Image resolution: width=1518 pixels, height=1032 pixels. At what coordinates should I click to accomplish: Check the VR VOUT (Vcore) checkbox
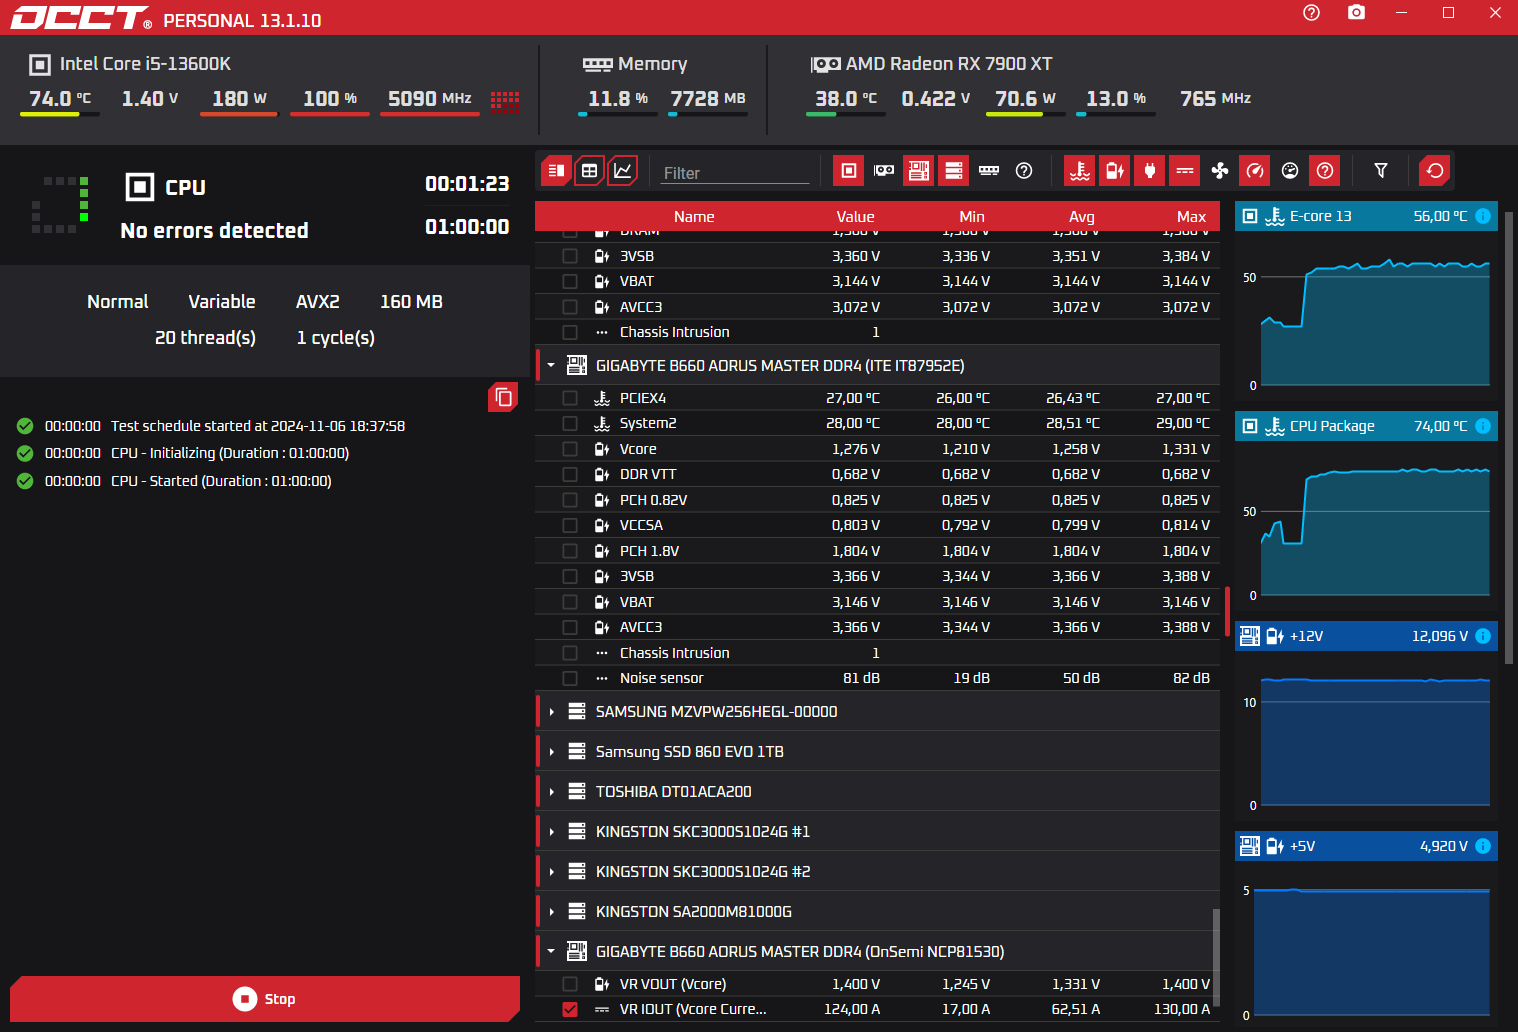point(570,984)
